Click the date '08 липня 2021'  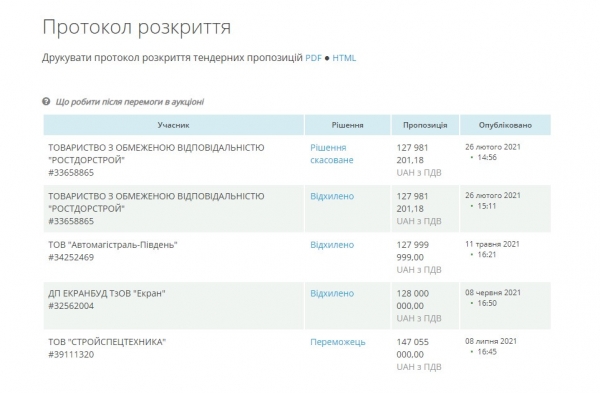[491, 341]
